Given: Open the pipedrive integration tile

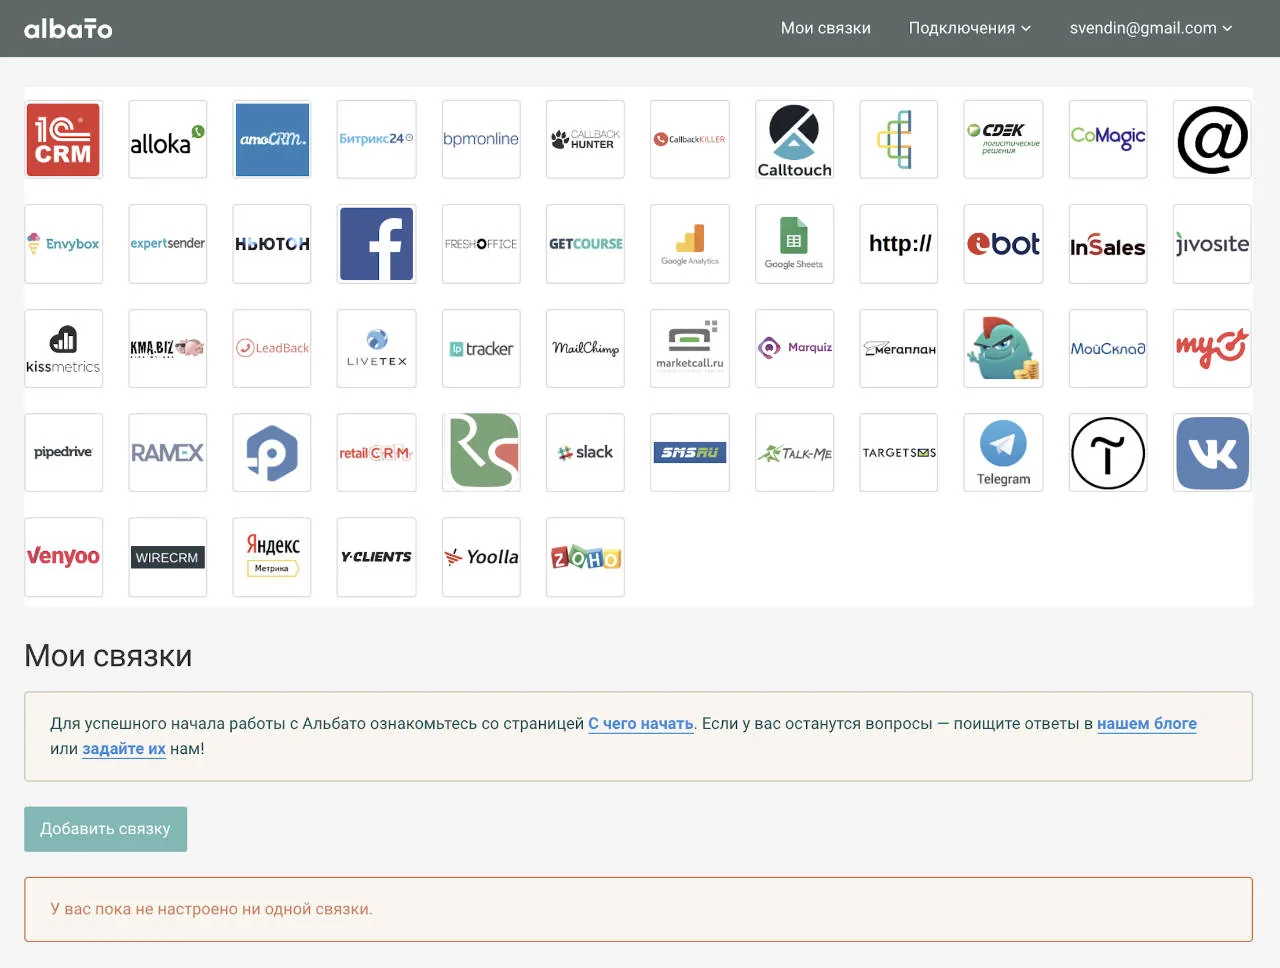Looking at the screenshot, I should point(63,453).
